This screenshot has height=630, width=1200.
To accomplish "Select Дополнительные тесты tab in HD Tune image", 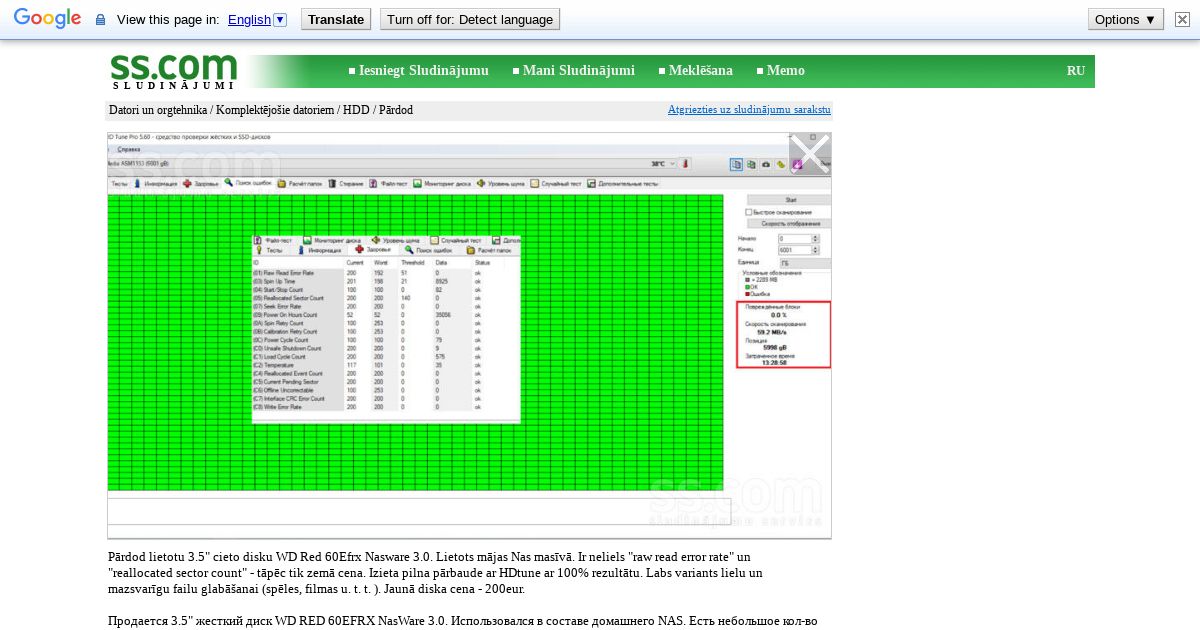I will [x=623, y=184].
